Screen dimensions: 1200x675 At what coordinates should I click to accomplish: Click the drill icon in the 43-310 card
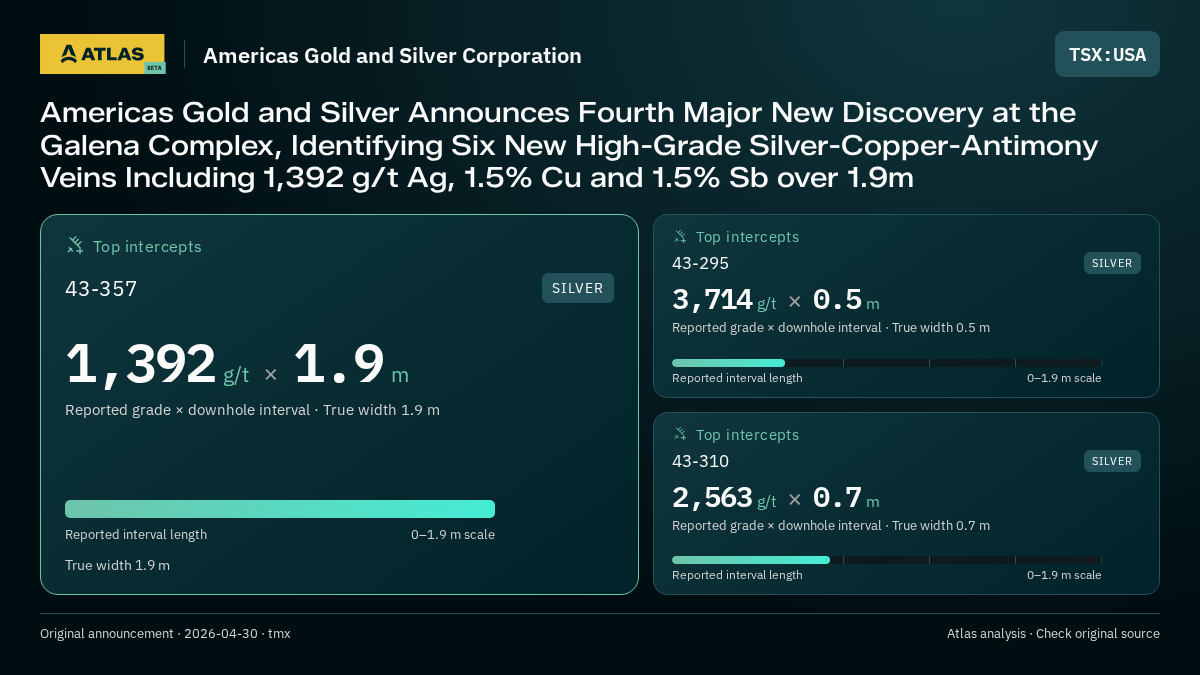point(680,434)
